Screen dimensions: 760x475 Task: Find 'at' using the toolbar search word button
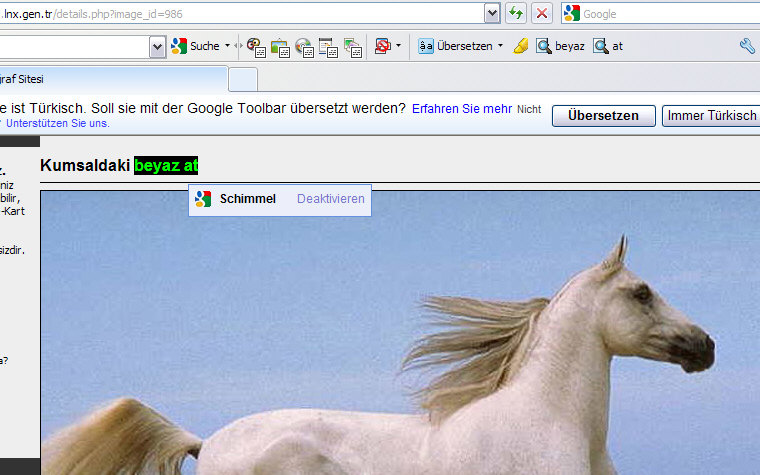pyautogui.click(x=608, y=46)
